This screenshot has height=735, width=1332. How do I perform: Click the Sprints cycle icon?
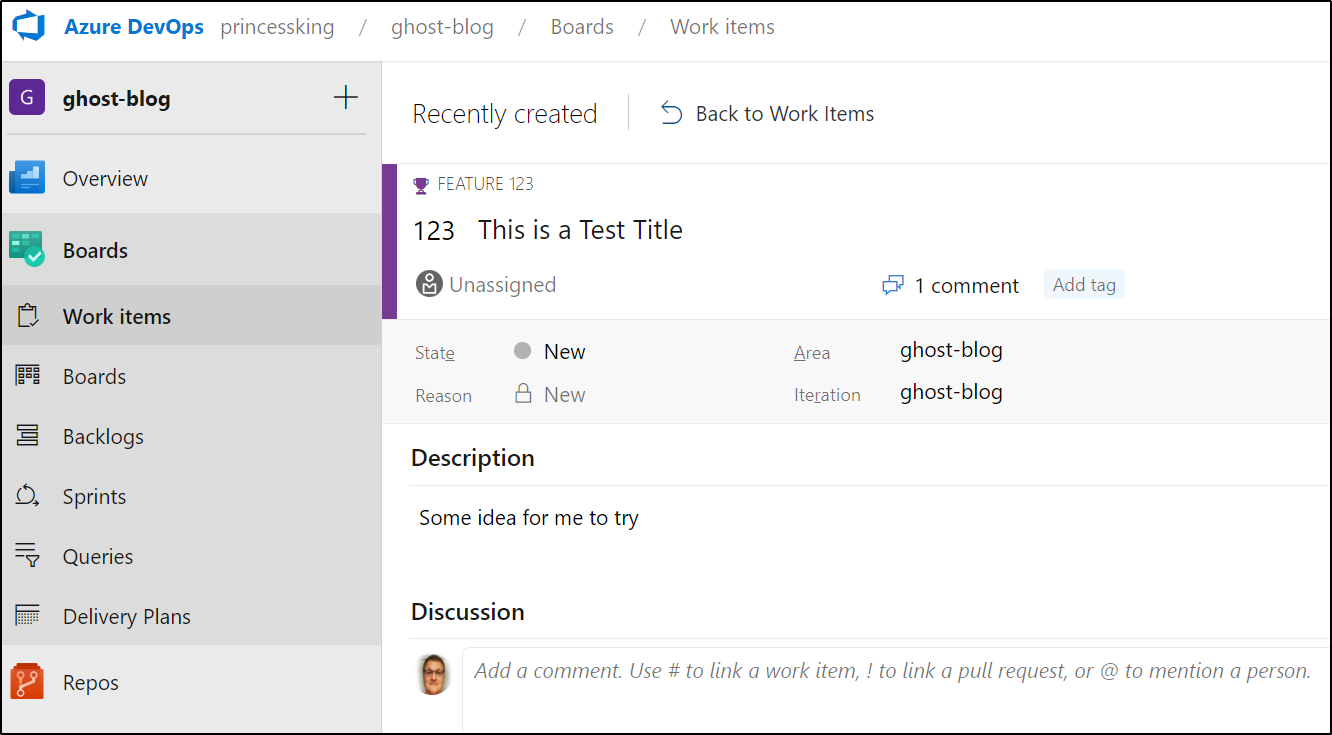(x=28, y=496)
